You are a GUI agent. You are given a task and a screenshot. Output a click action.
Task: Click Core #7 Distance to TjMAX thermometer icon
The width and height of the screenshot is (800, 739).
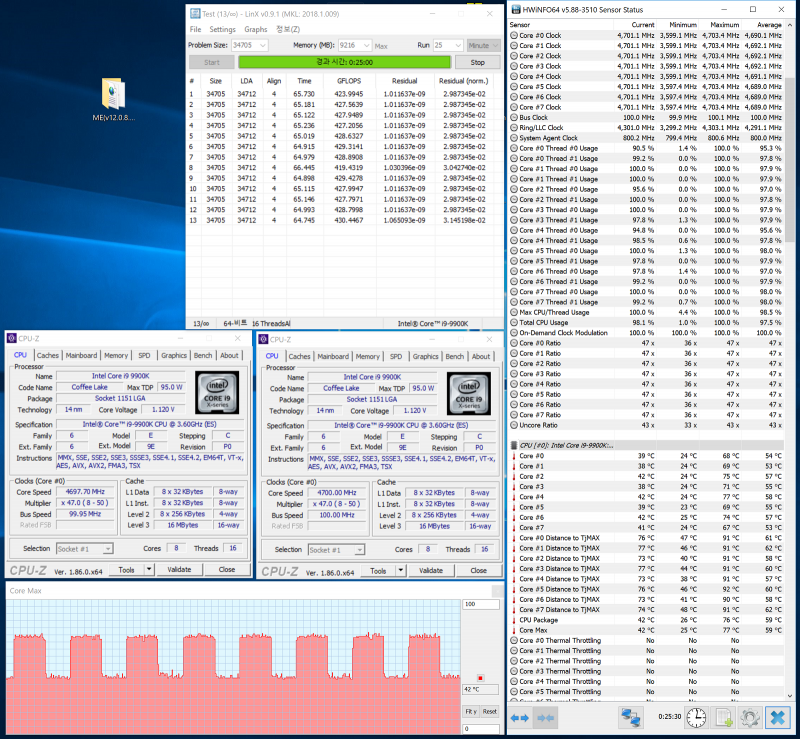[x=514, y=610]
